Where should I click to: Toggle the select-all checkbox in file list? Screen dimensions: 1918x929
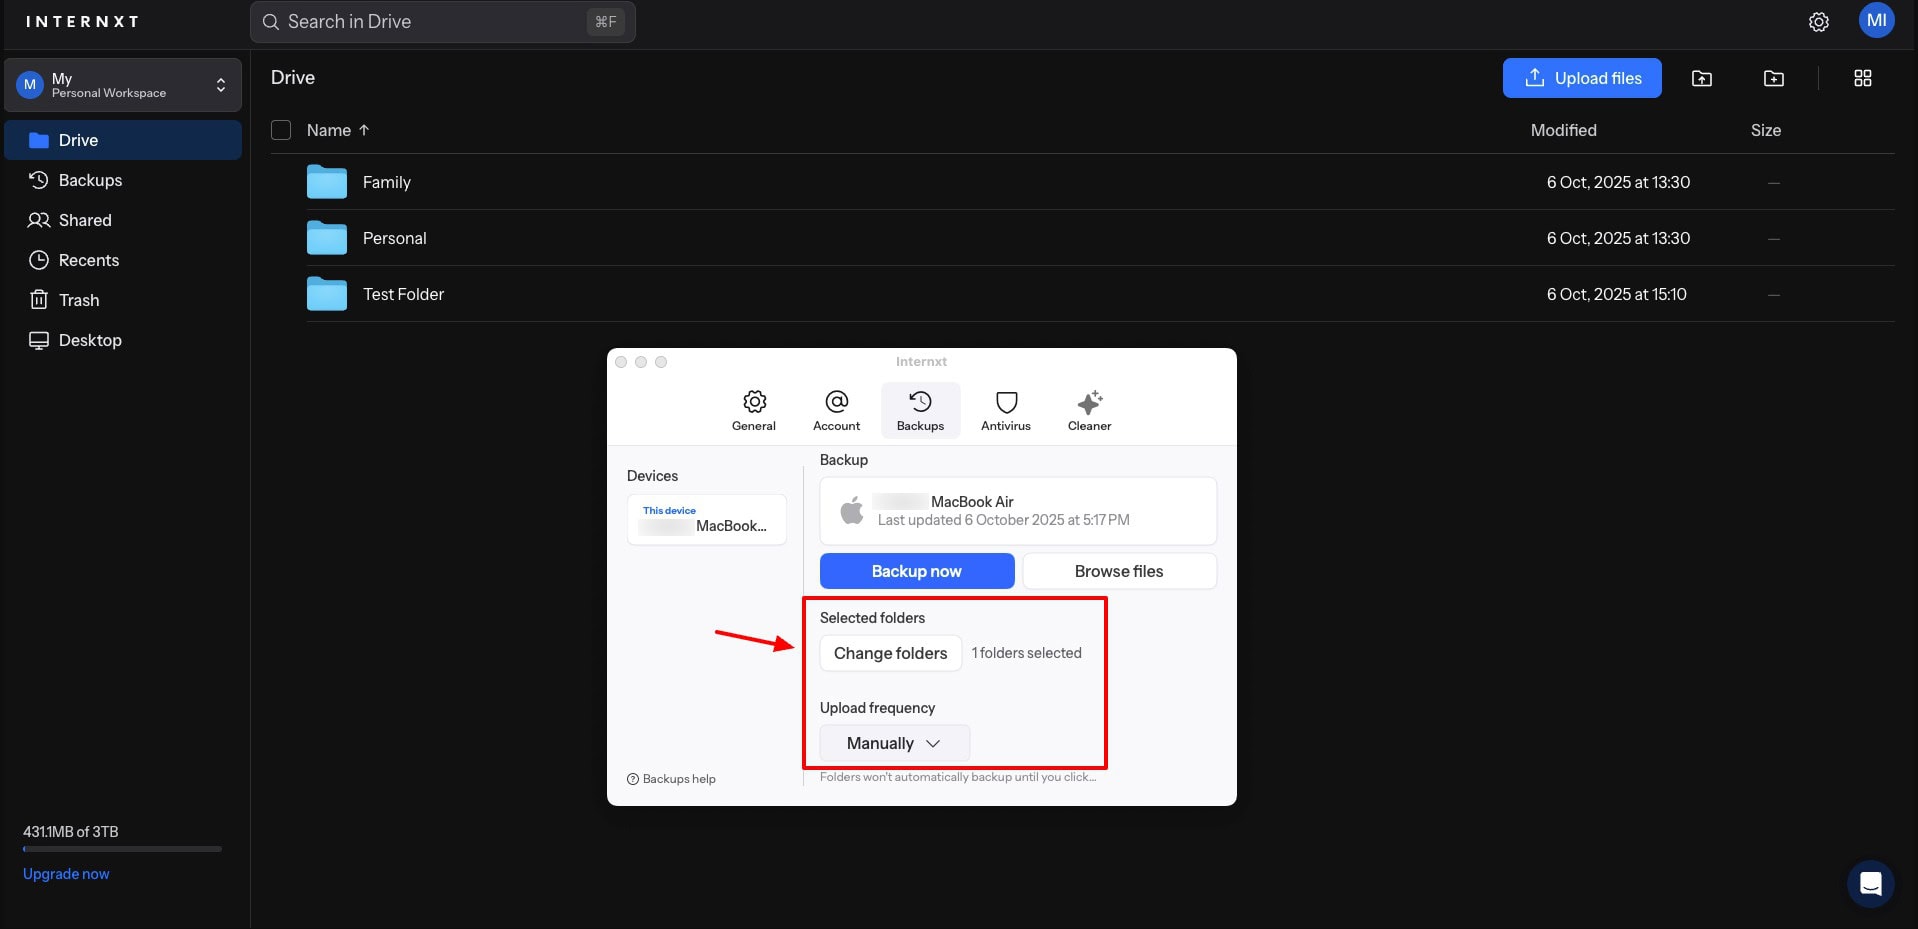(281, 130)
